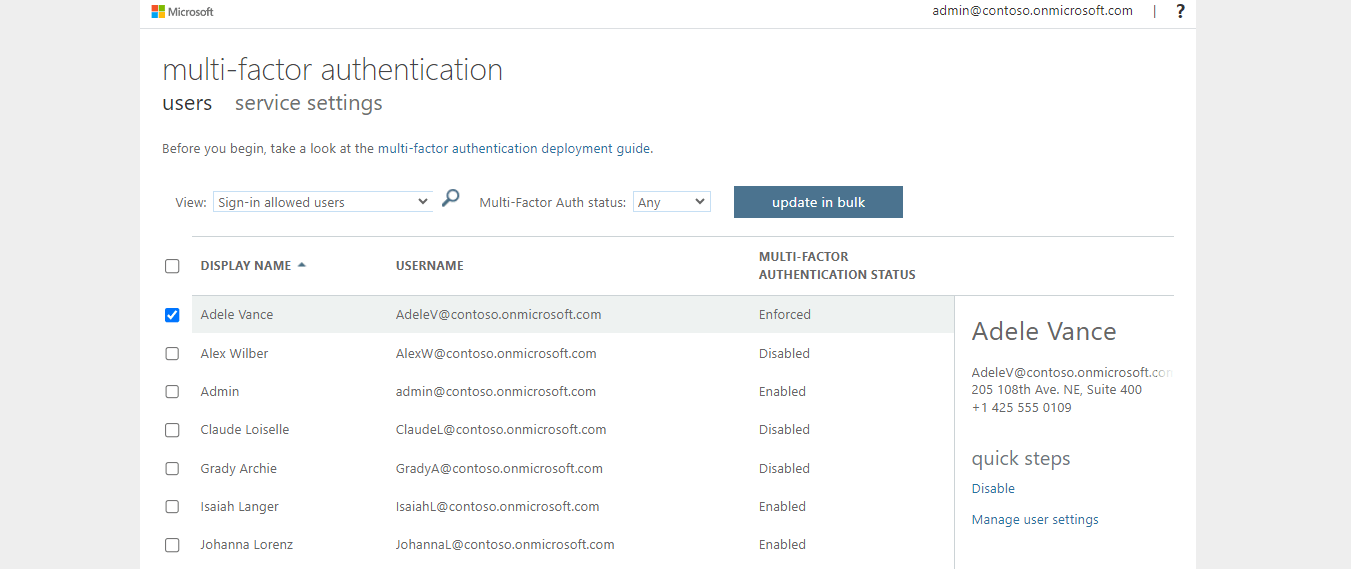Click address 205 108th Ave. NE, Suite 400
This screenshot has height=569, width=1351.
[x=1057, y=390]
